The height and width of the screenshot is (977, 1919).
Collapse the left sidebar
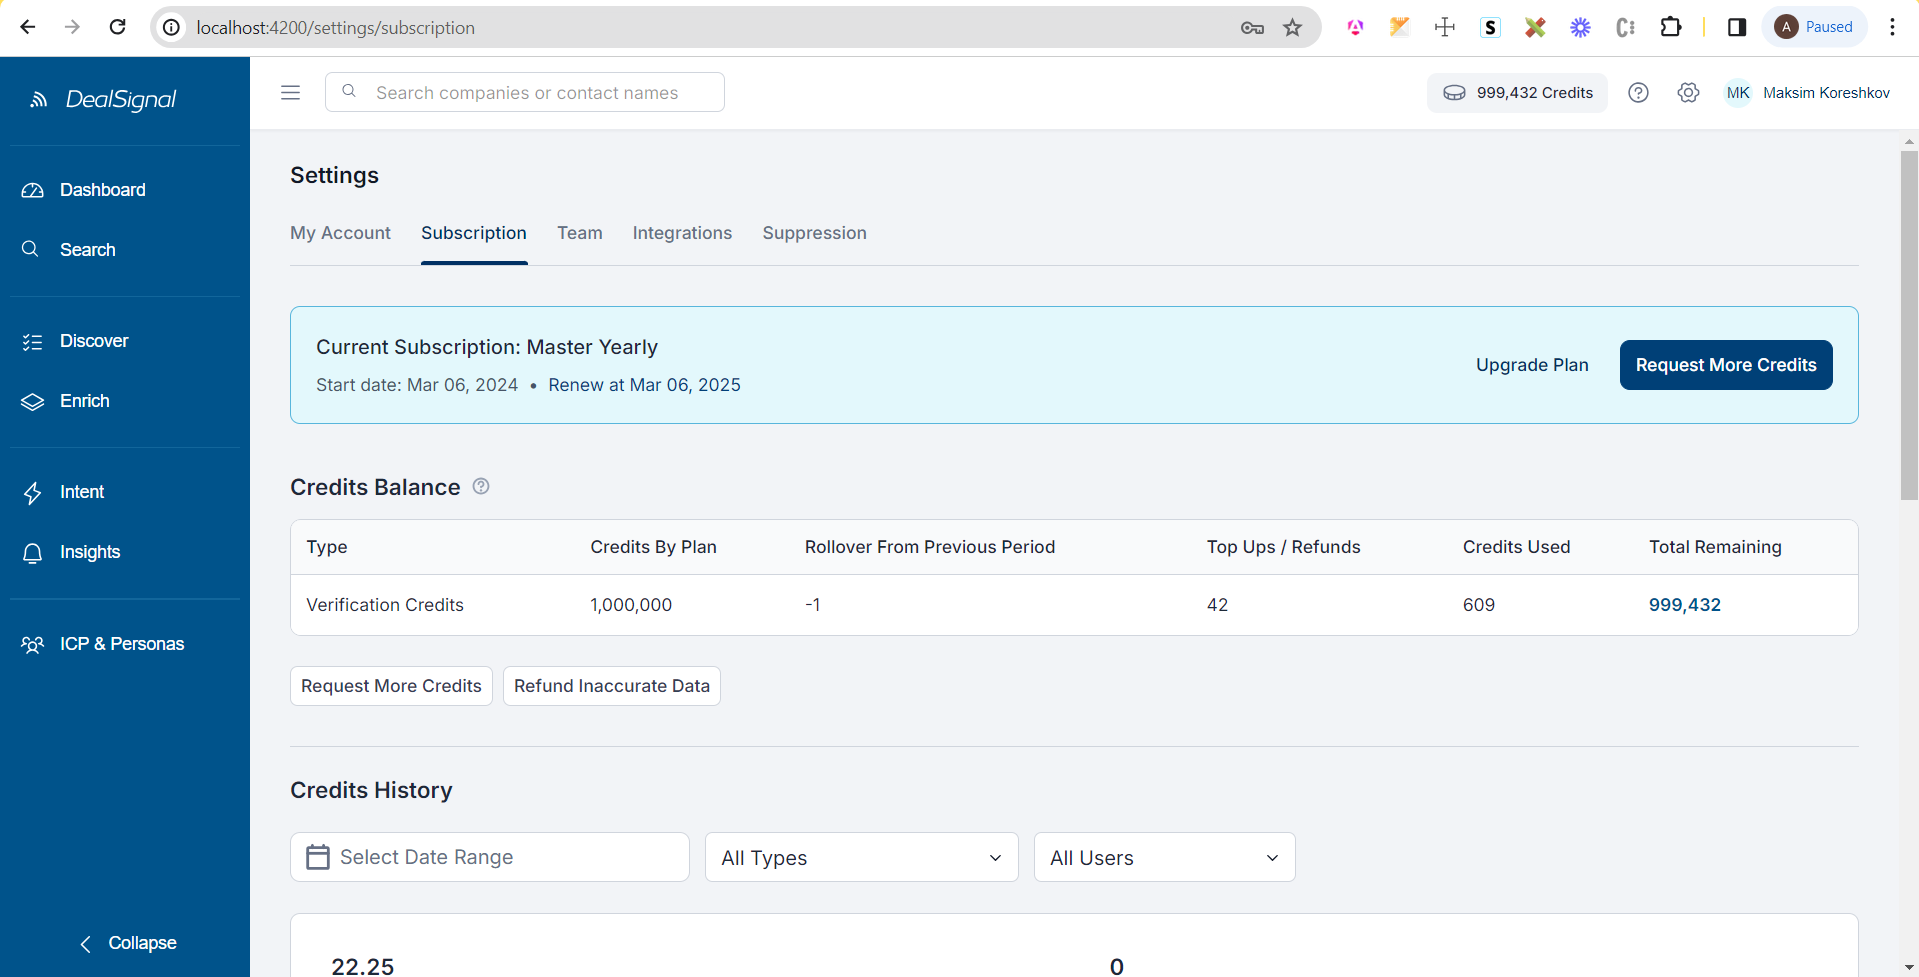tap(127, 943)
